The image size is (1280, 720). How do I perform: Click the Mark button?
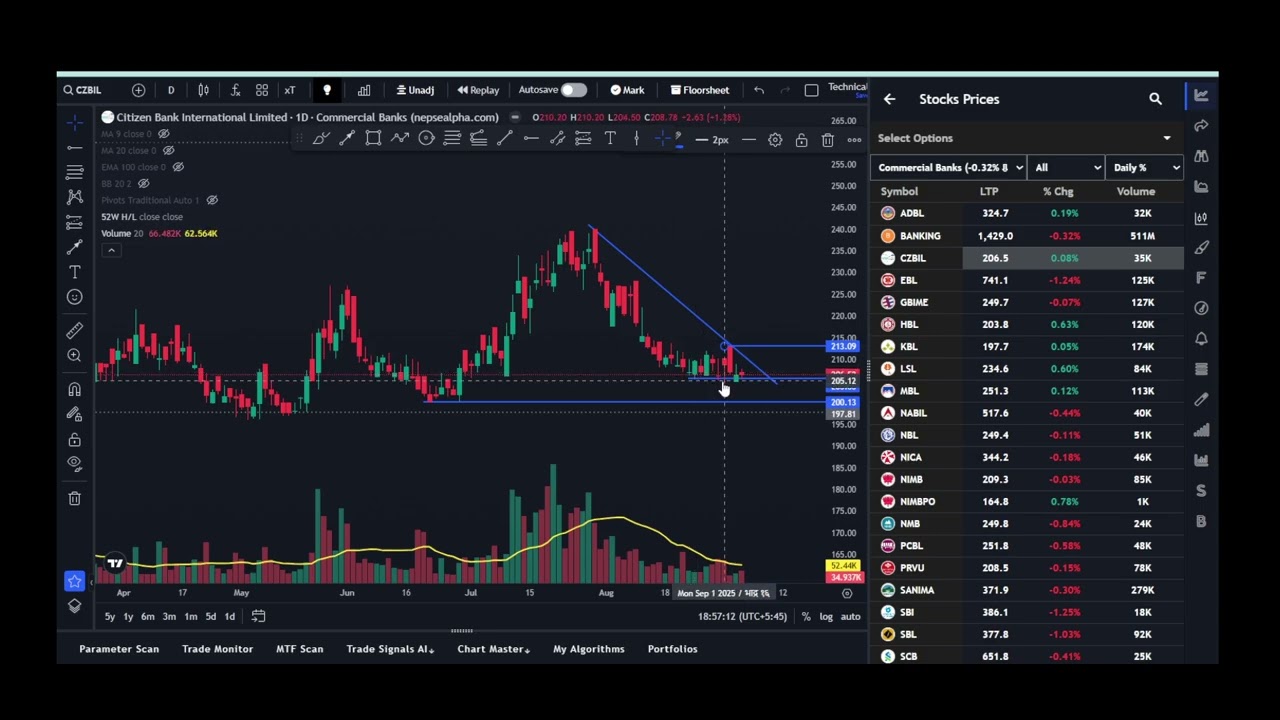627,90
